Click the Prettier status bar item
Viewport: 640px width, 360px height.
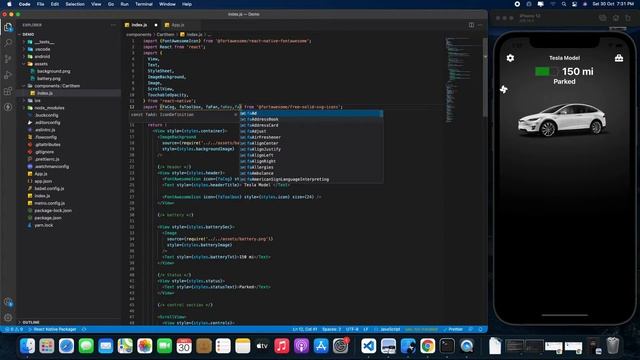(453, 329)
